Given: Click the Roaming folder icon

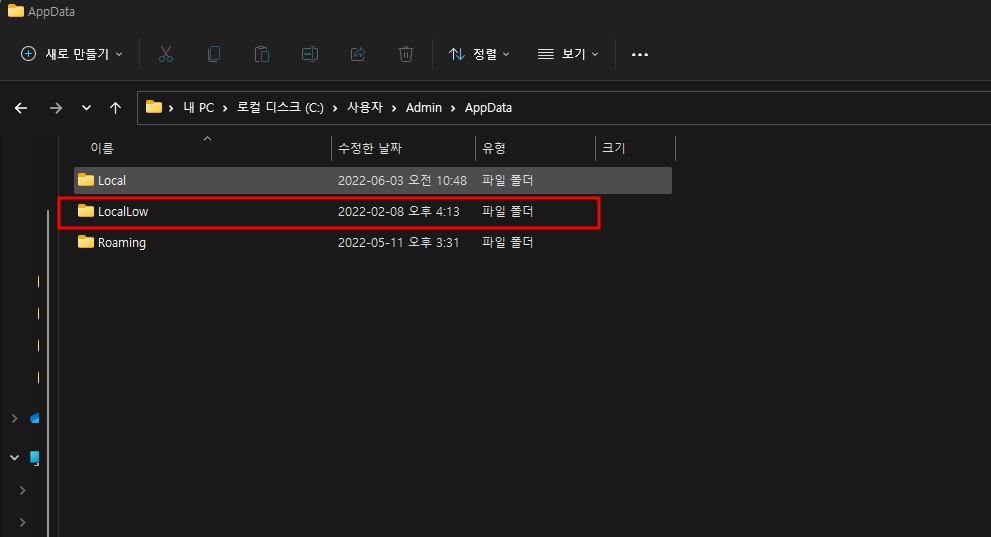Looking at the screenshot, I should click(86, 242).
